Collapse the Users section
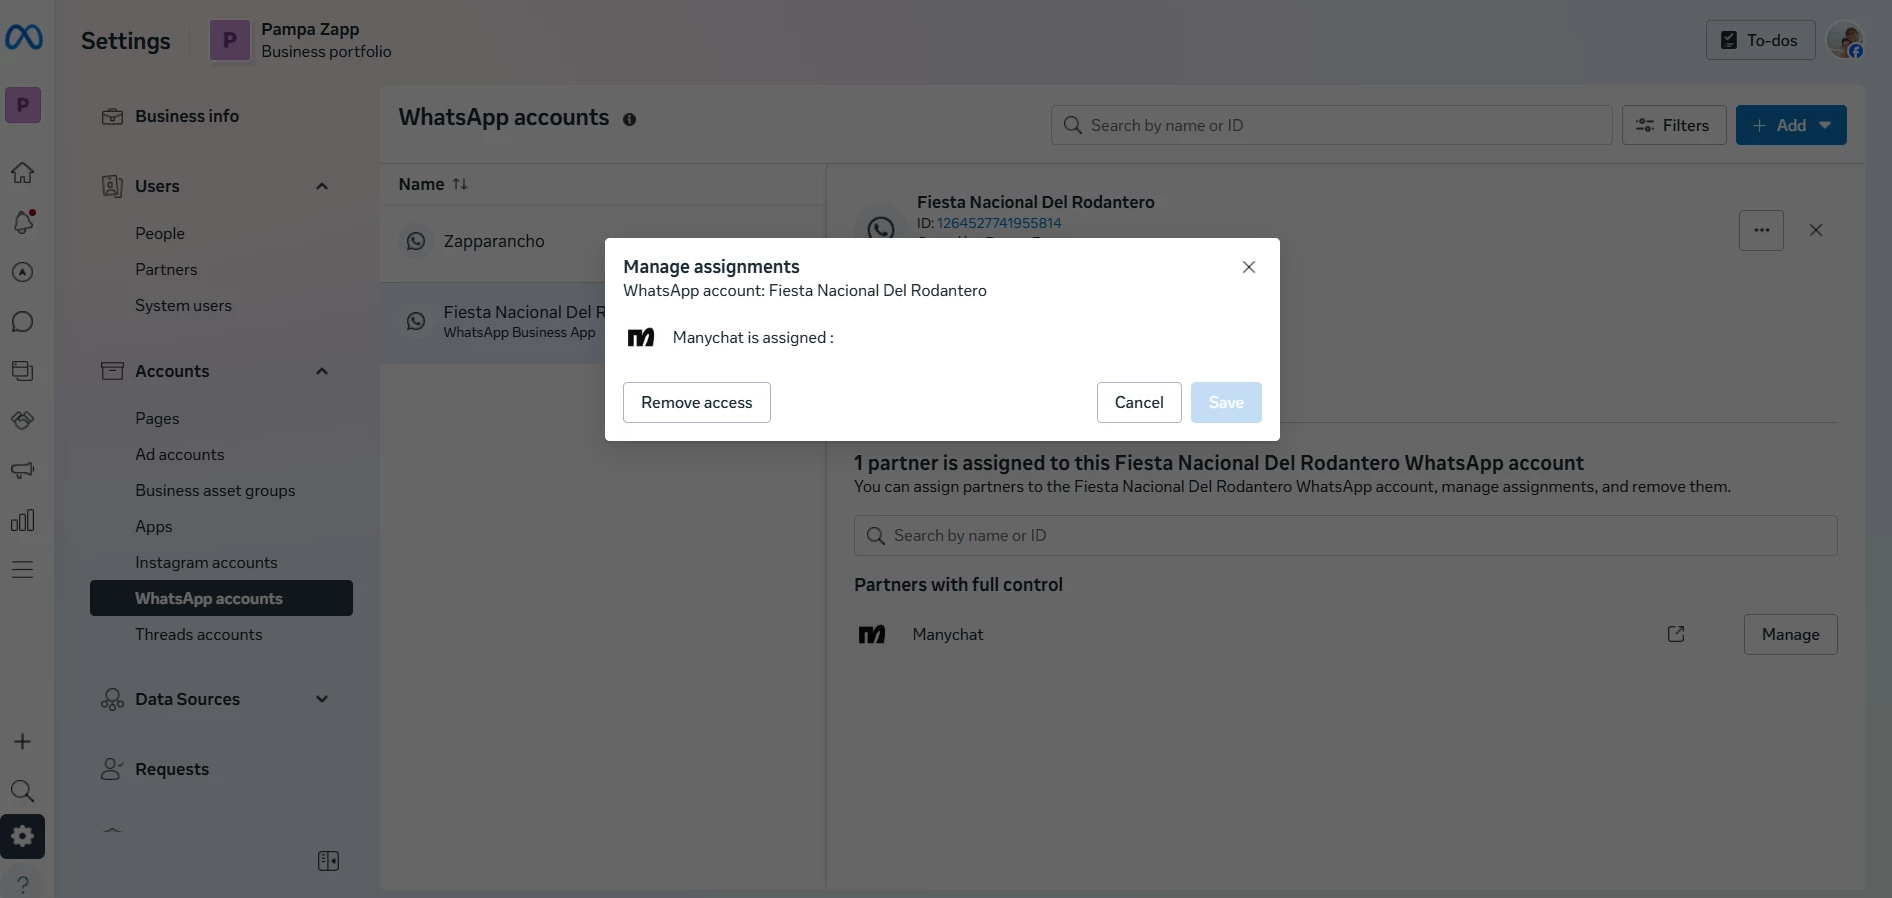 322,186
